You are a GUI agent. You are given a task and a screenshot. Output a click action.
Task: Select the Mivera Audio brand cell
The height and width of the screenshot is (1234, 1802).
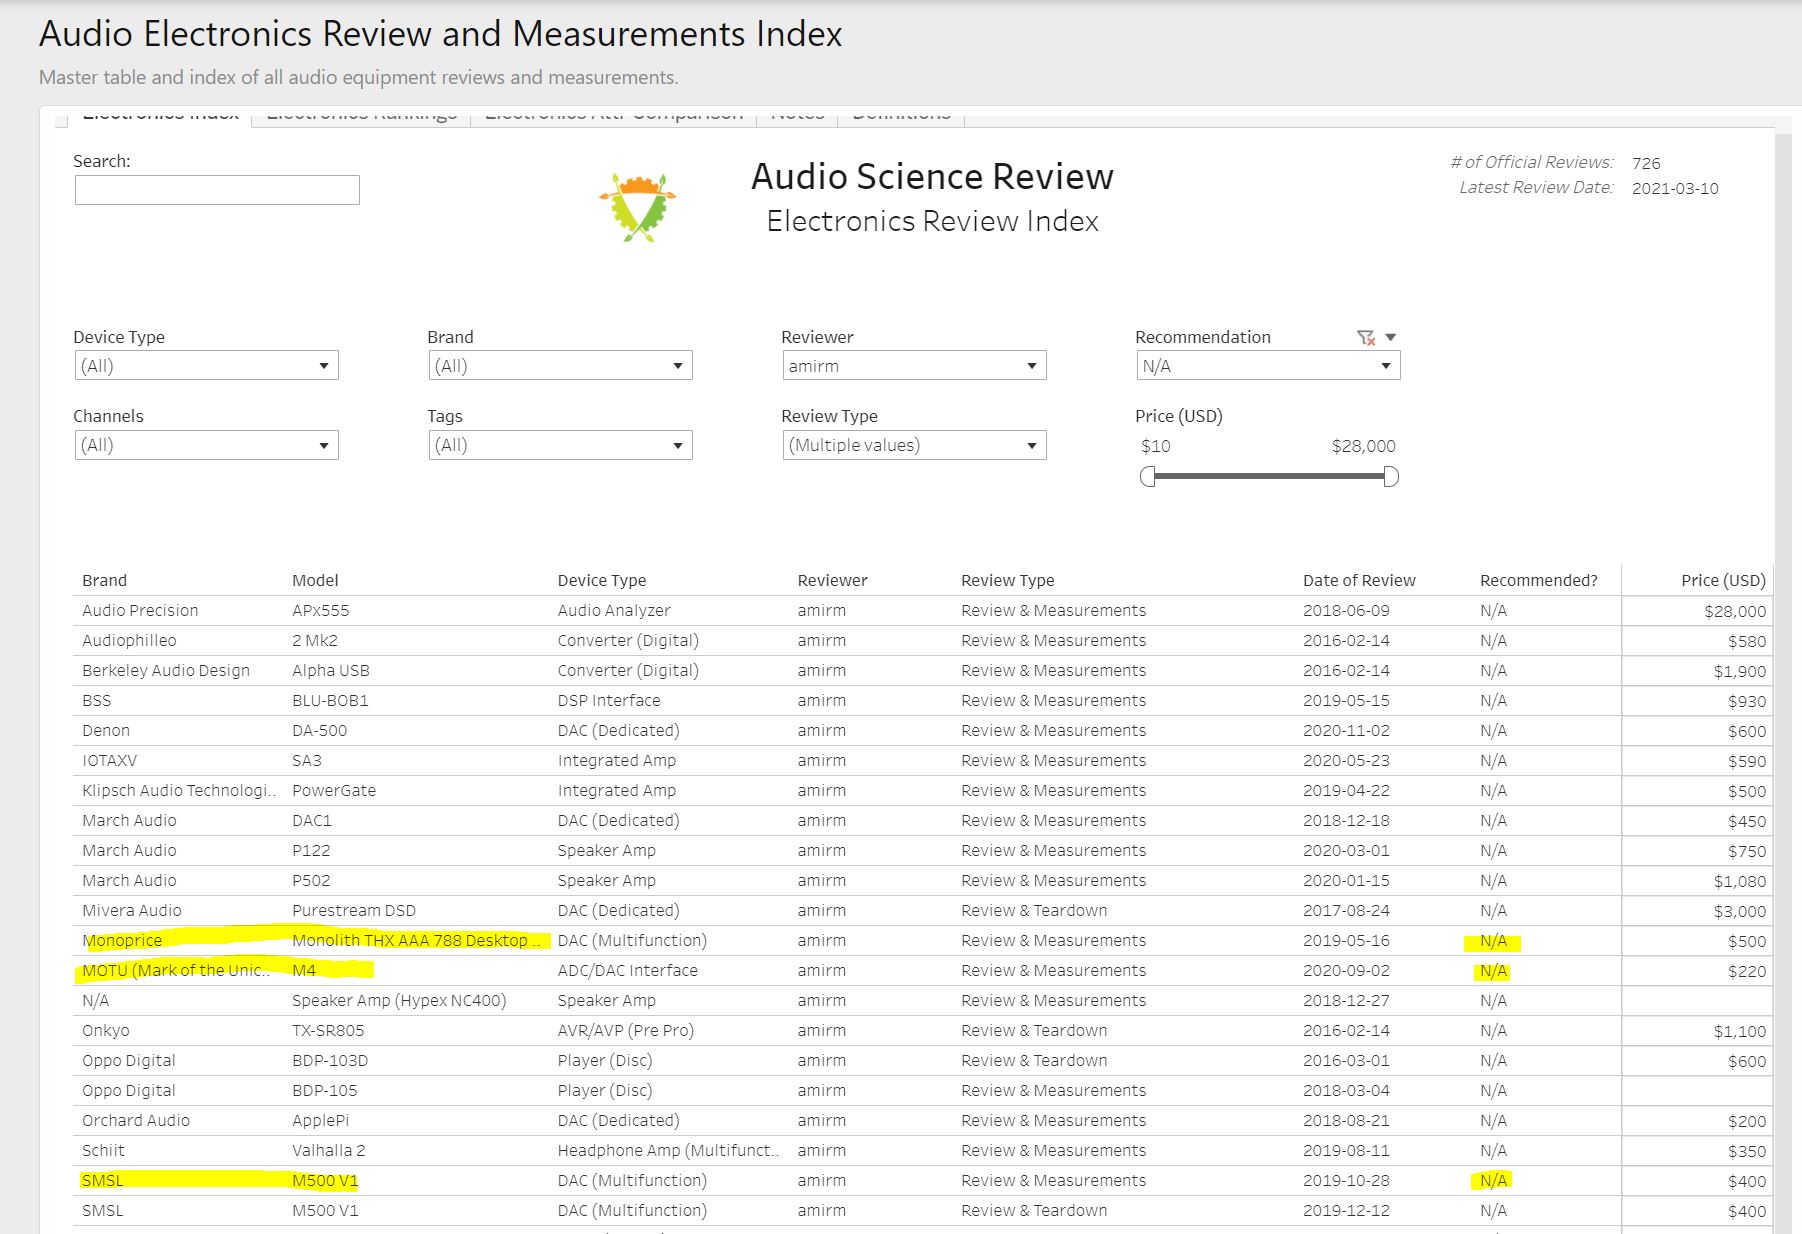(132, 910)
